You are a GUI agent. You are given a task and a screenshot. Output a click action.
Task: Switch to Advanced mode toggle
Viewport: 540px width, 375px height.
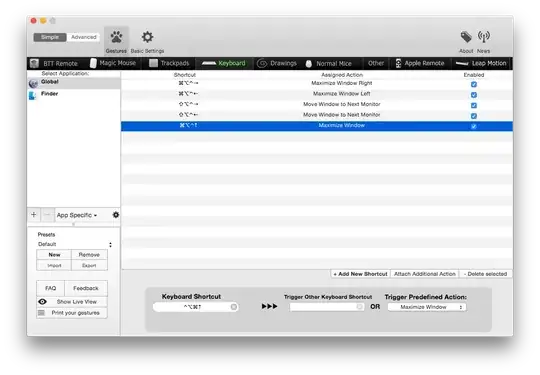click(83, 37)
